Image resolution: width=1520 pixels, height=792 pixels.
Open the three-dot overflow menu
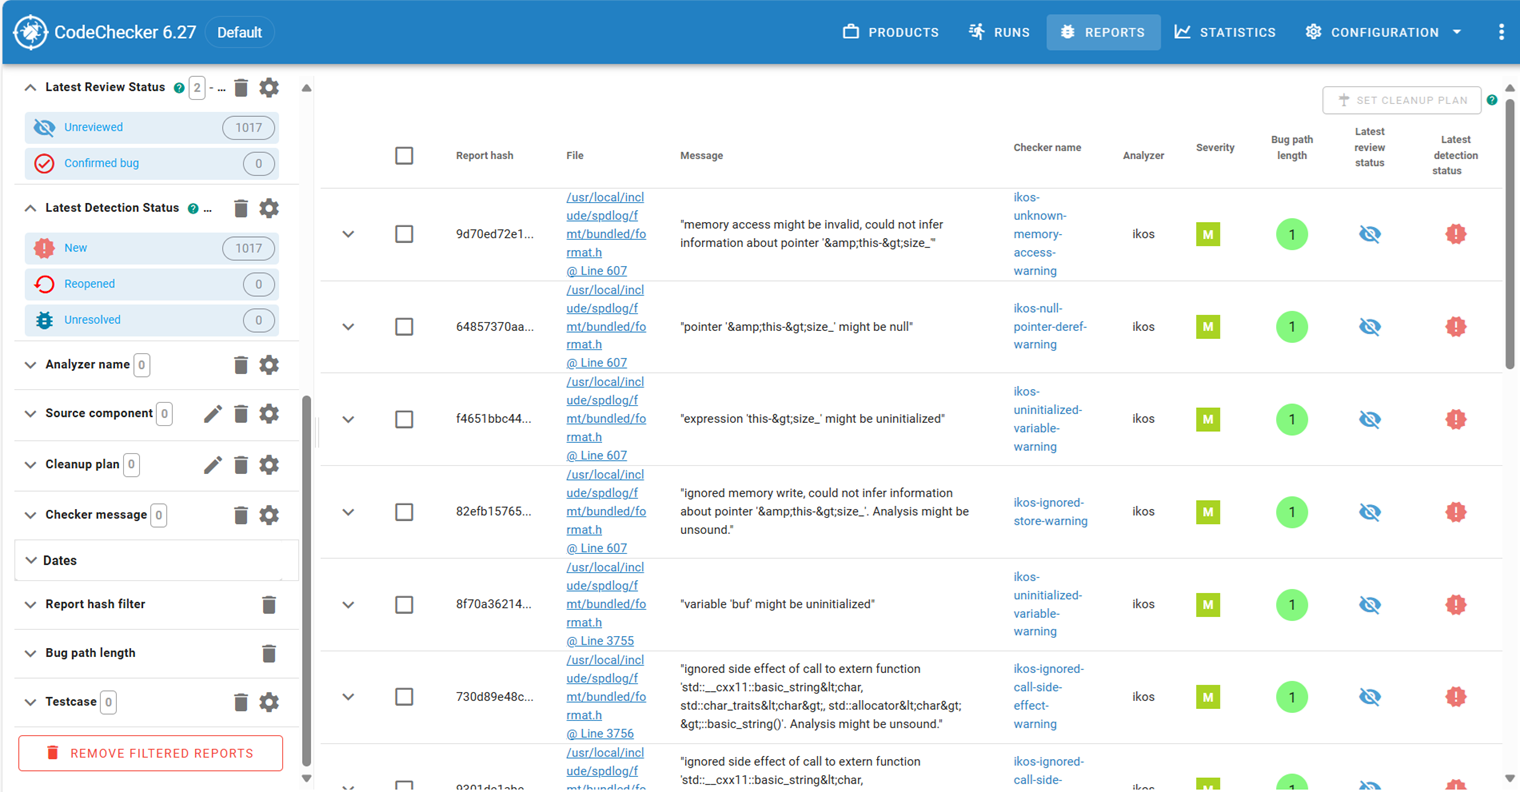(x=1501, y=32)
